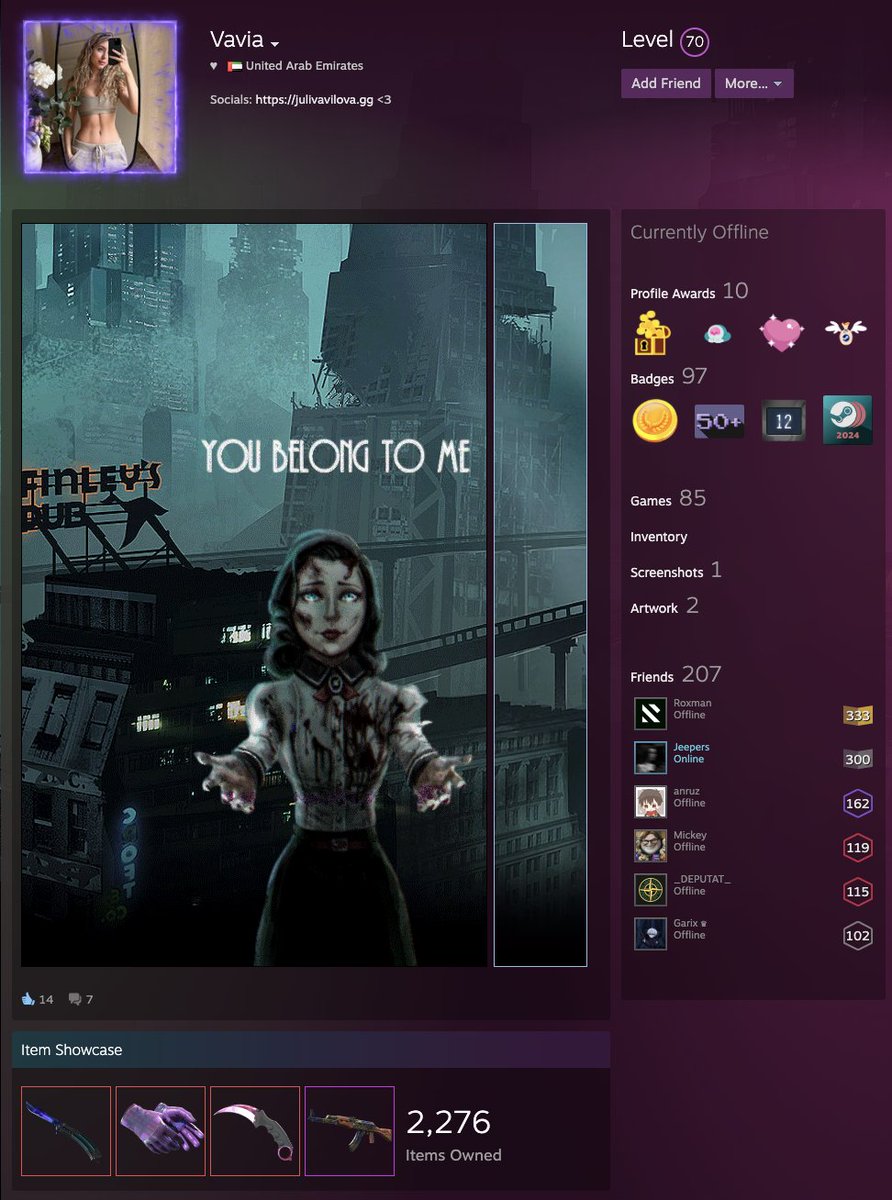Click the 50+ badge icon
892x1200 pixels.
(x=719, y=422)
